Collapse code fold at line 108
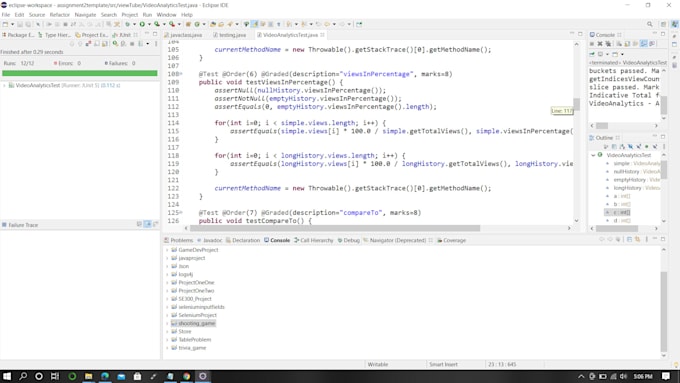 [x=181, y=74]
